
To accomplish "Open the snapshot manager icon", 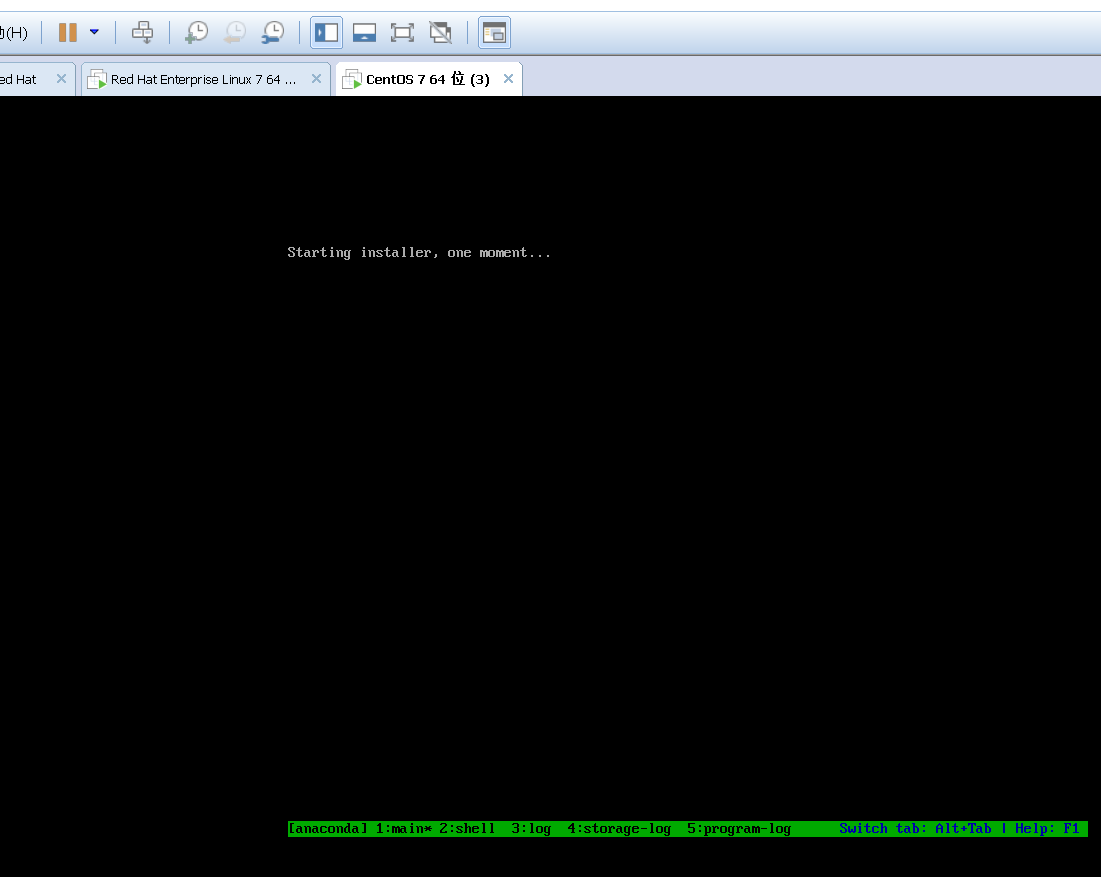I will 272,32.
